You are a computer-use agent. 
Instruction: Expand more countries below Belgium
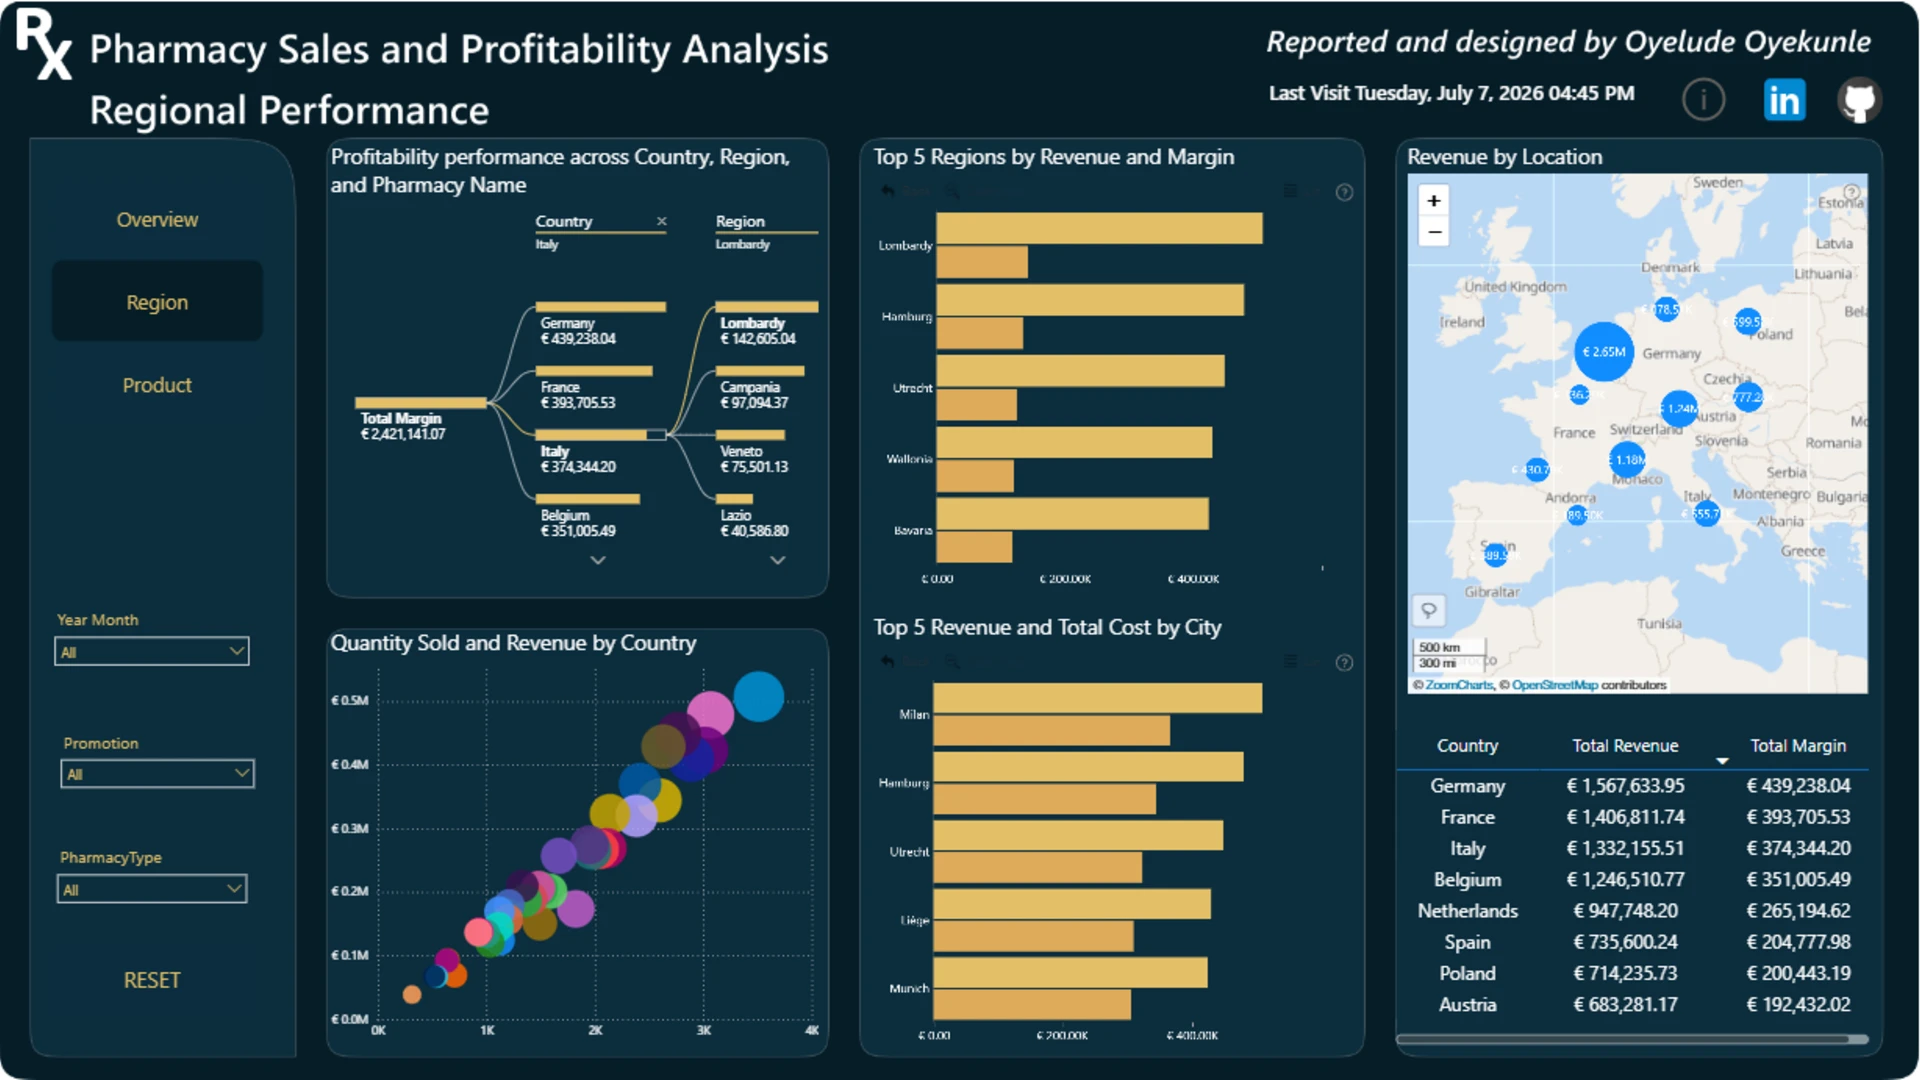click(x=597, y=560)
